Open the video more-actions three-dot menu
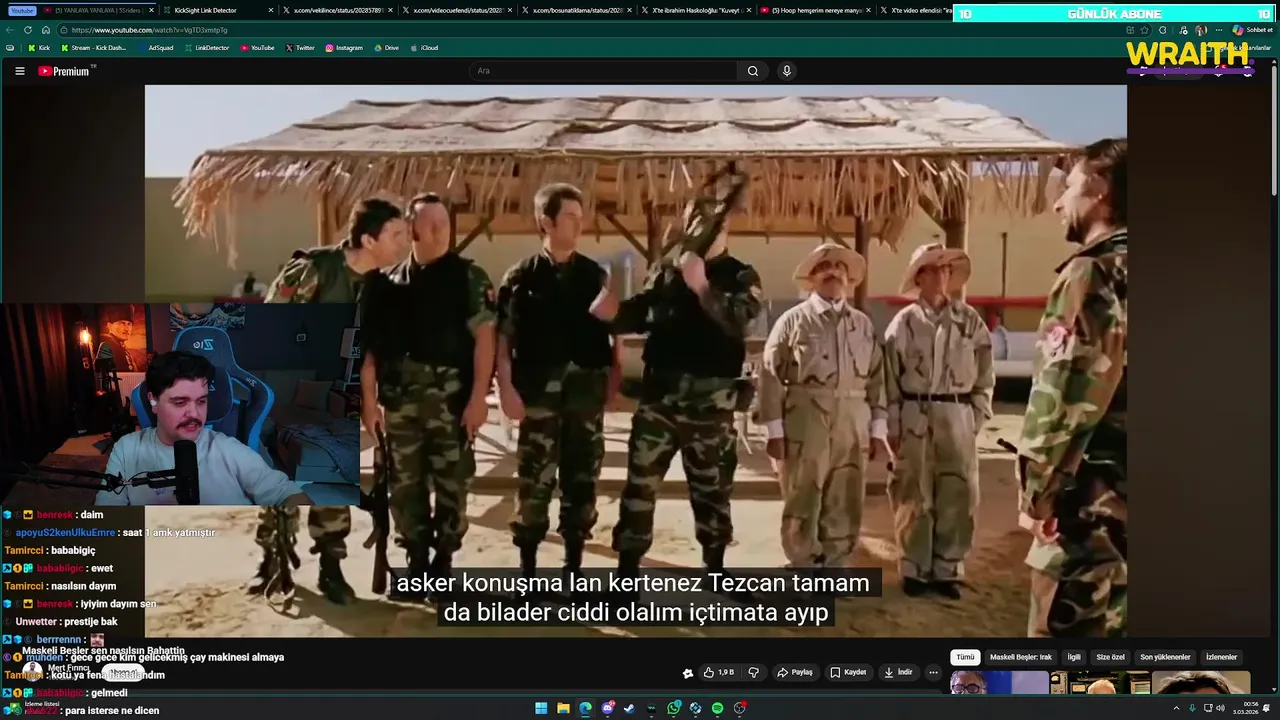The height and width of the screenshot is (720, 1280). [933, 672]
